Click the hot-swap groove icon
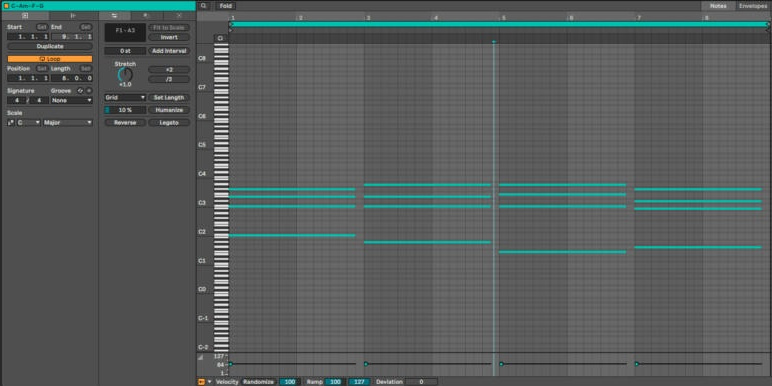This screenshot has height=386, width=772. pyautogui.click(x=80, y=91)
